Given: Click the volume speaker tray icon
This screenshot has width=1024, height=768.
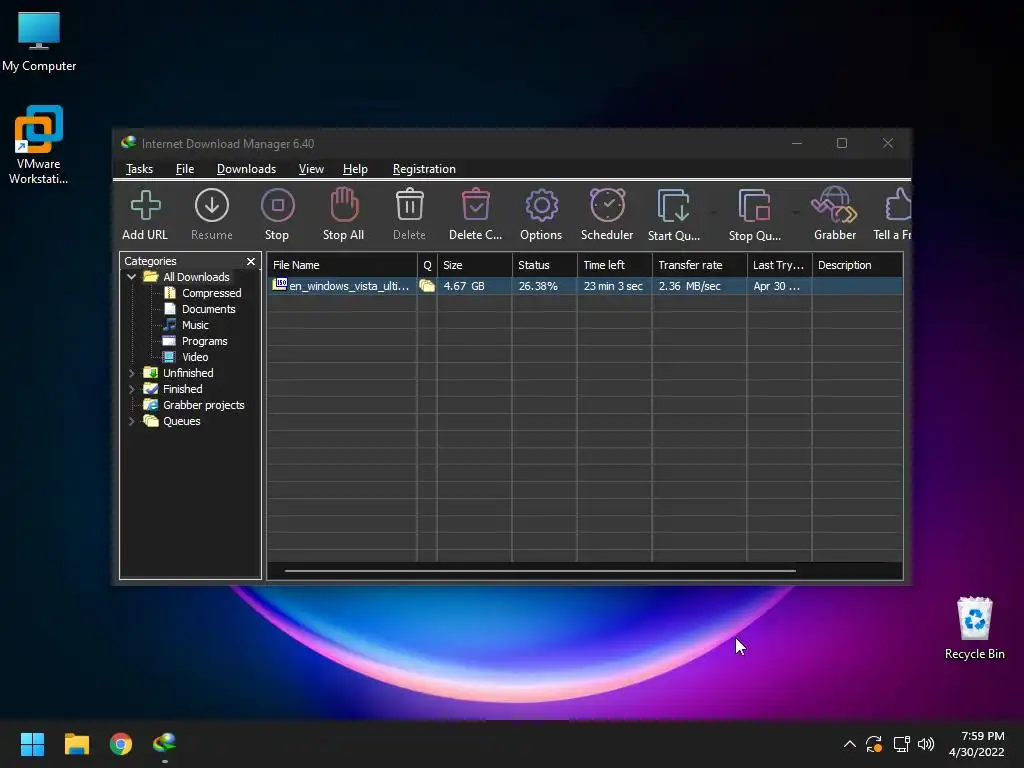Looking at the screenshot, I should 926,744.
